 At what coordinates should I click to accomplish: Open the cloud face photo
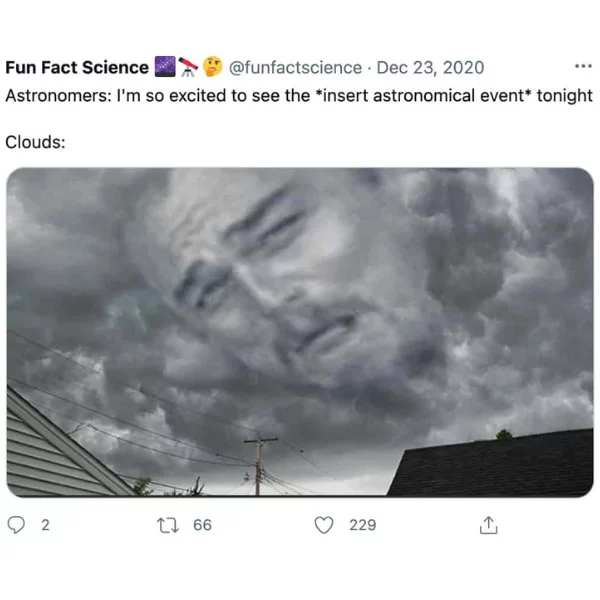(x=300, y=332)
